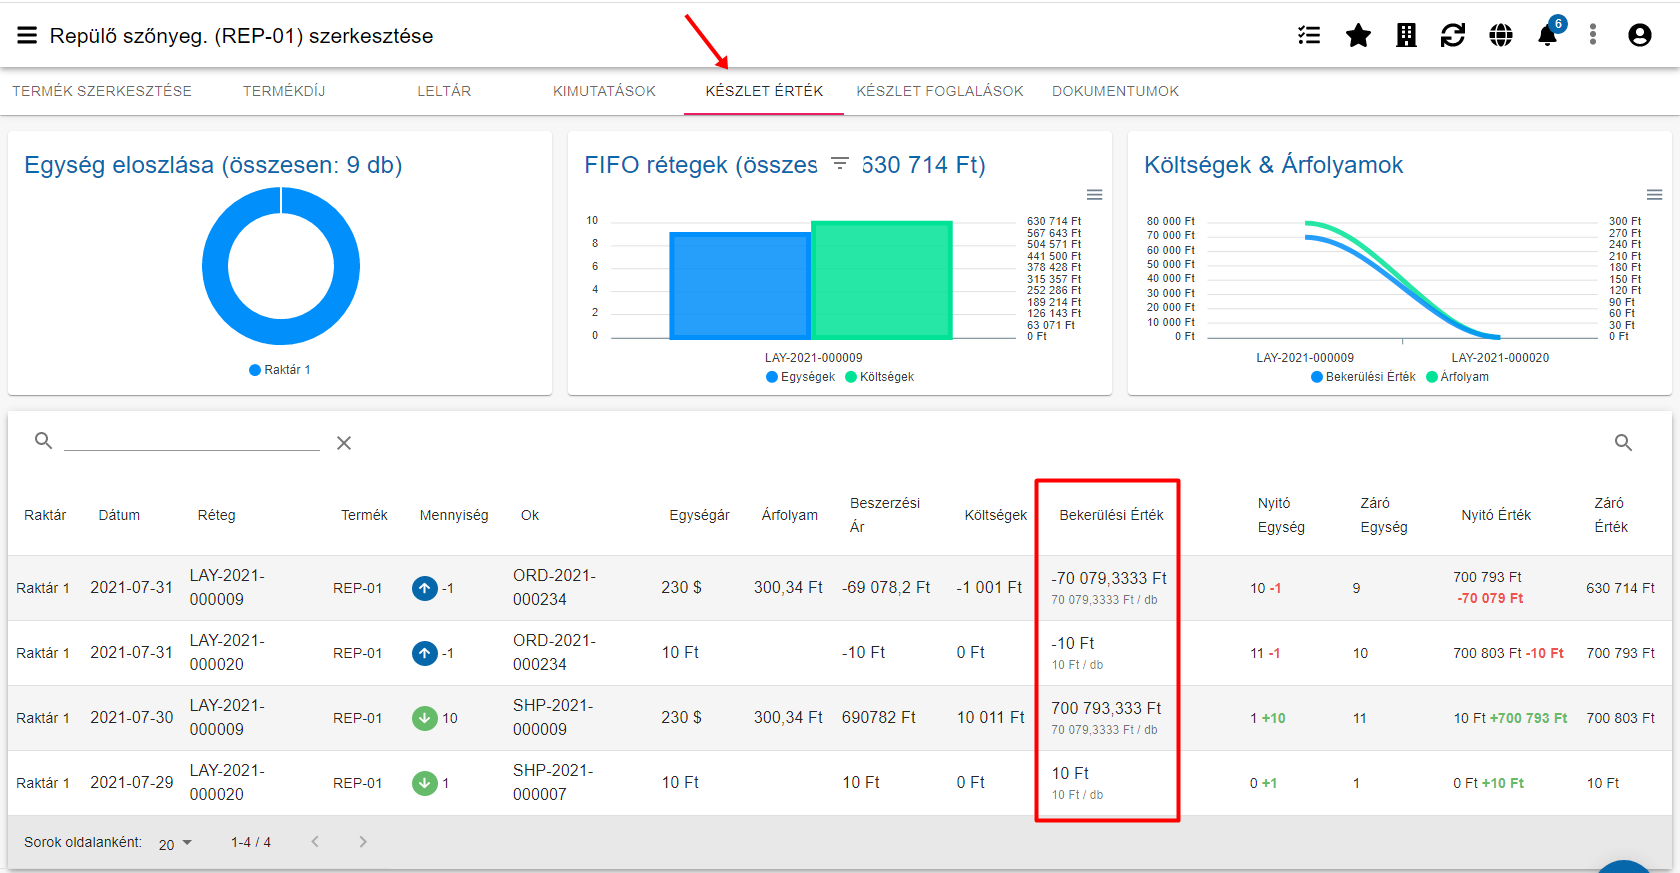Image resolution: width=1680 pixels, height=873 pixels.
Task: Click 10 011 Ft costs cell
Action: click(x=990, y=718)
